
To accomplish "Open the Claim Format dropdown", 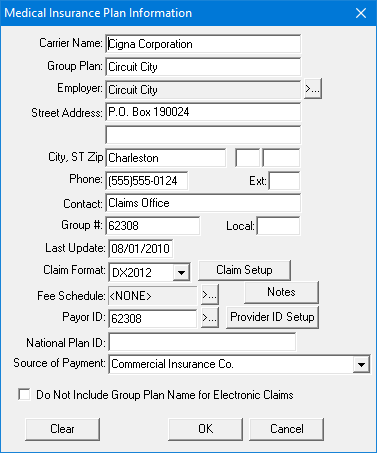I will pos(181,272).
